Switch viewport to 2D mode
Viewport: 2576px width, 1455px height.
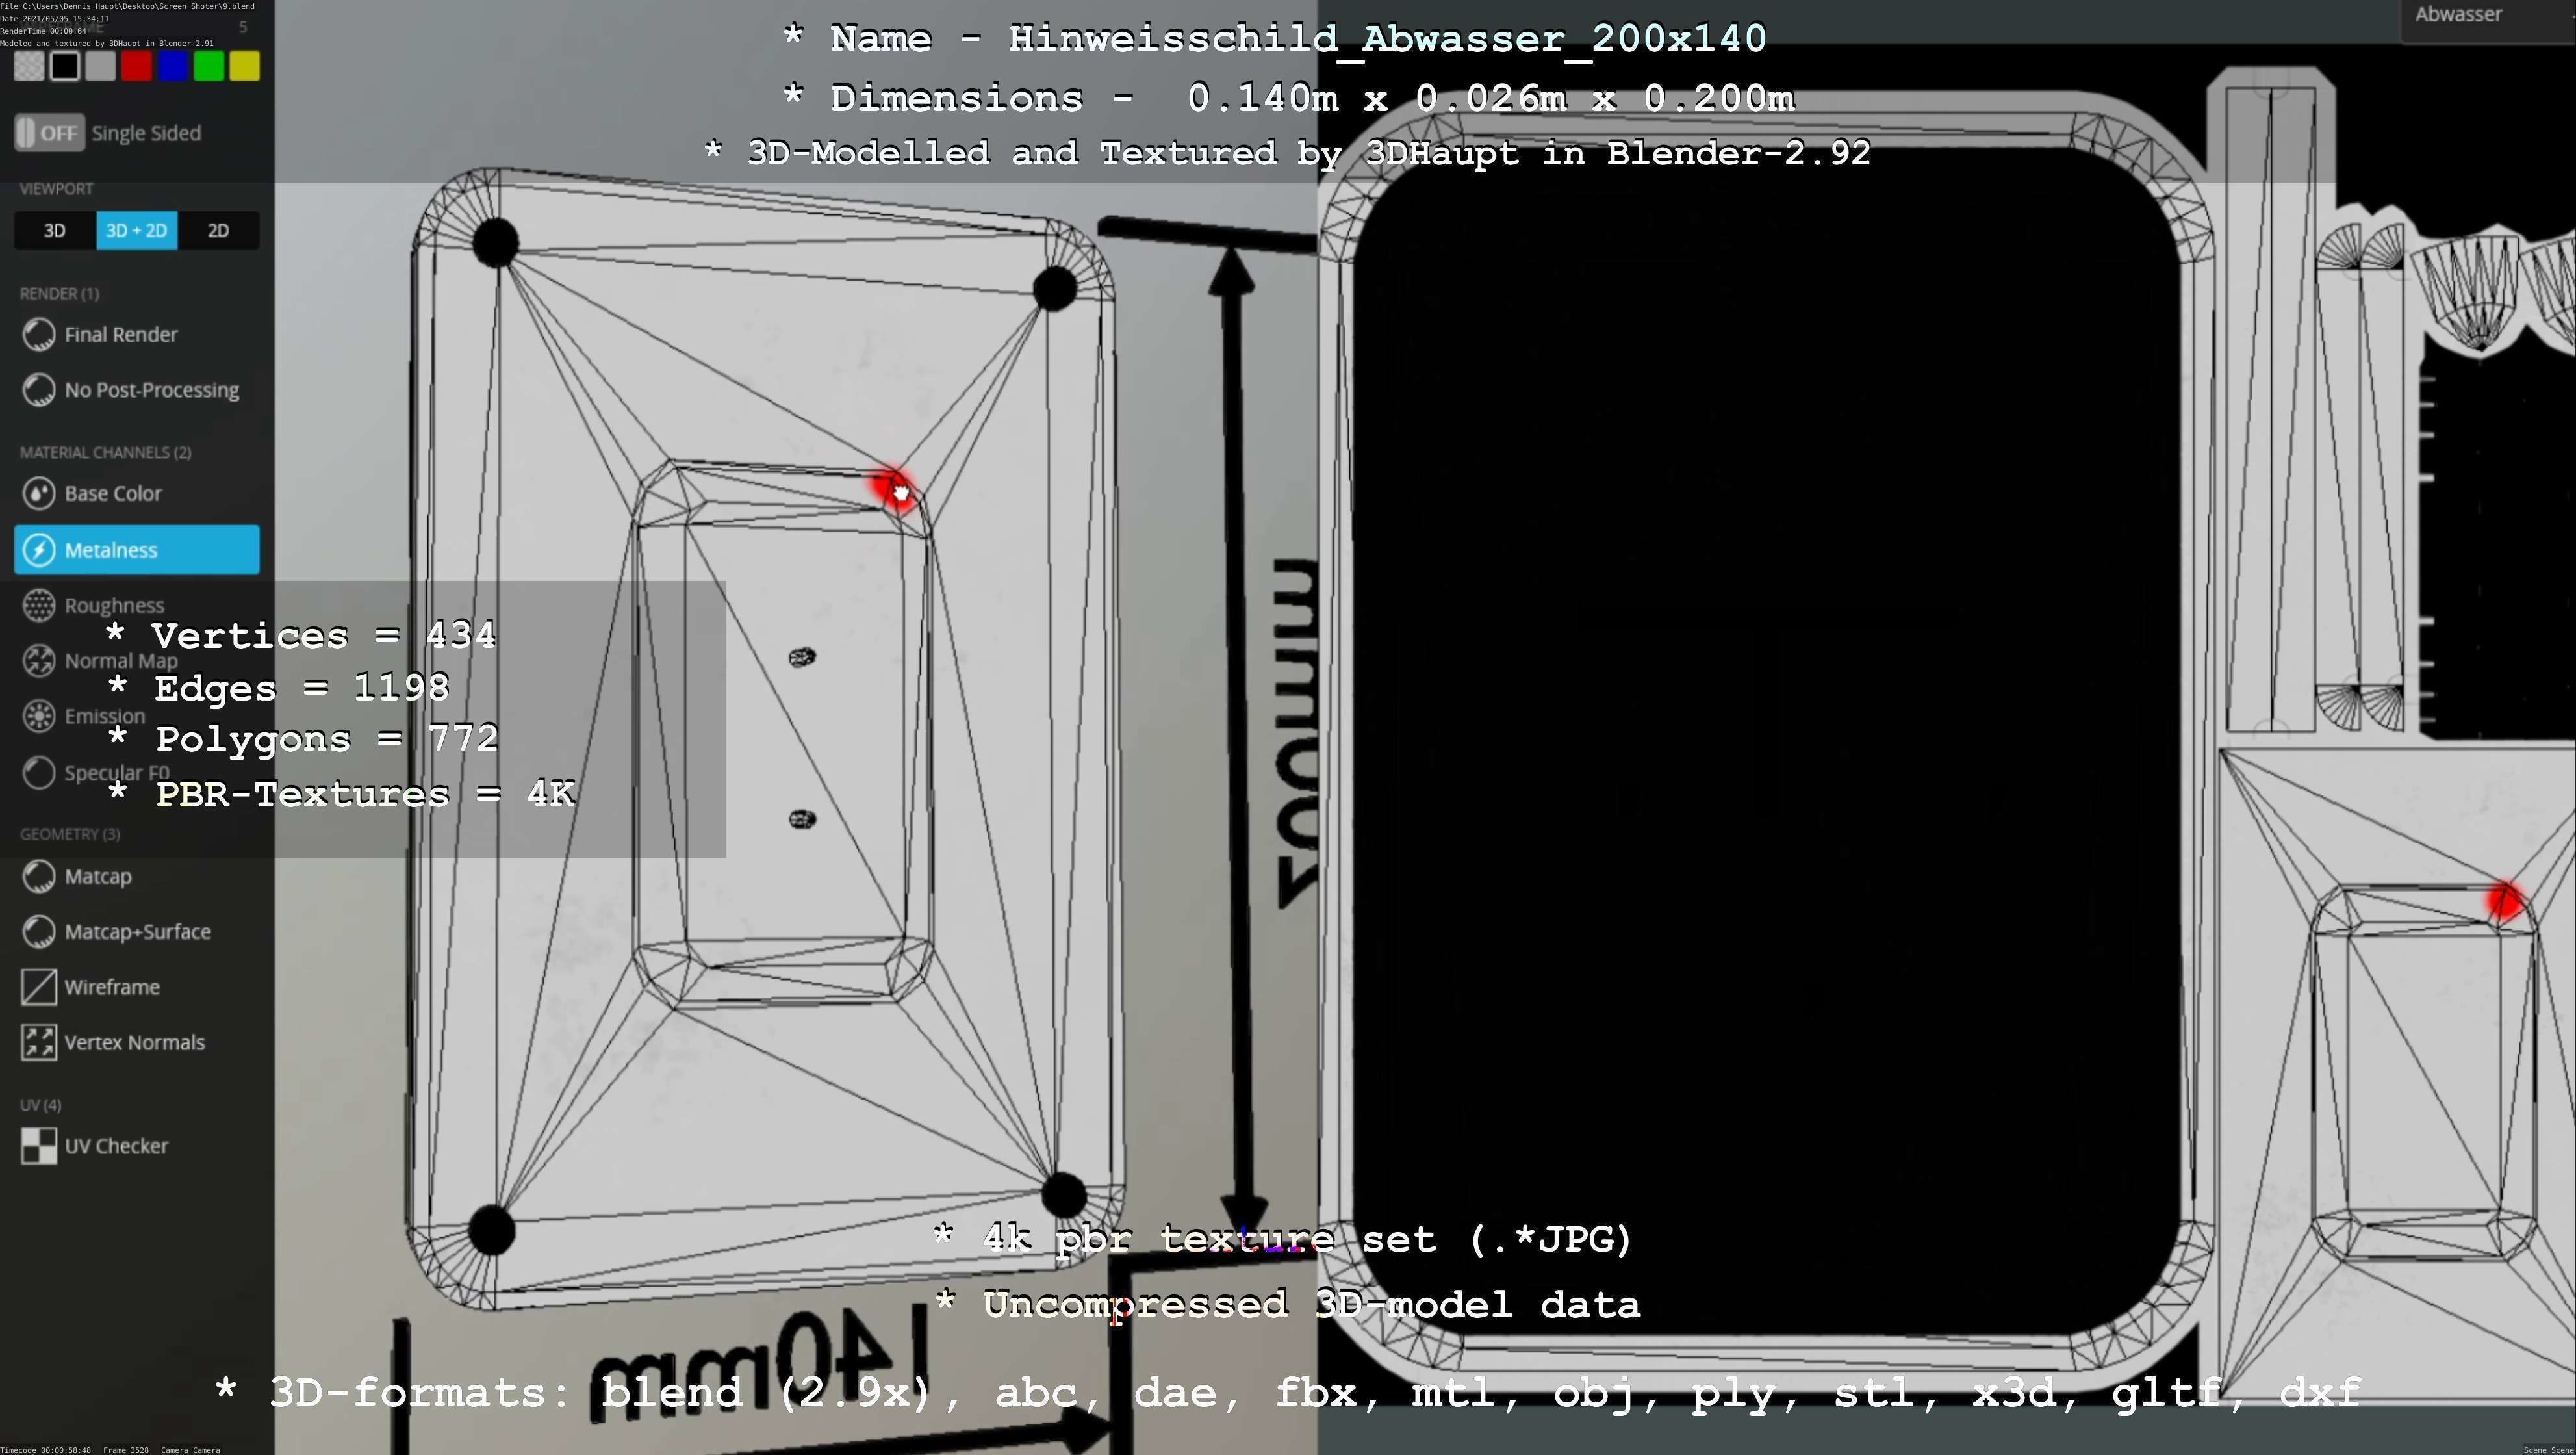tap(218, 231)
